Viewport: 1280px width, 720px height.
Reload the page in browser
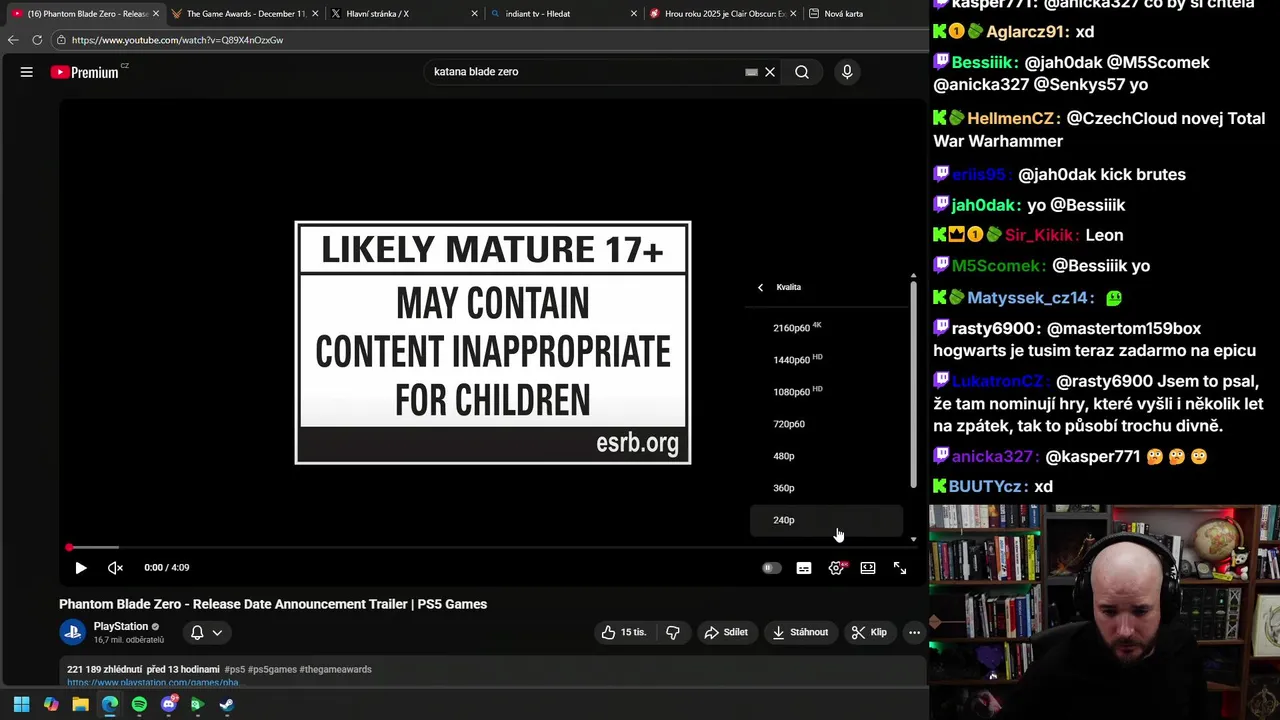[37, 40]
